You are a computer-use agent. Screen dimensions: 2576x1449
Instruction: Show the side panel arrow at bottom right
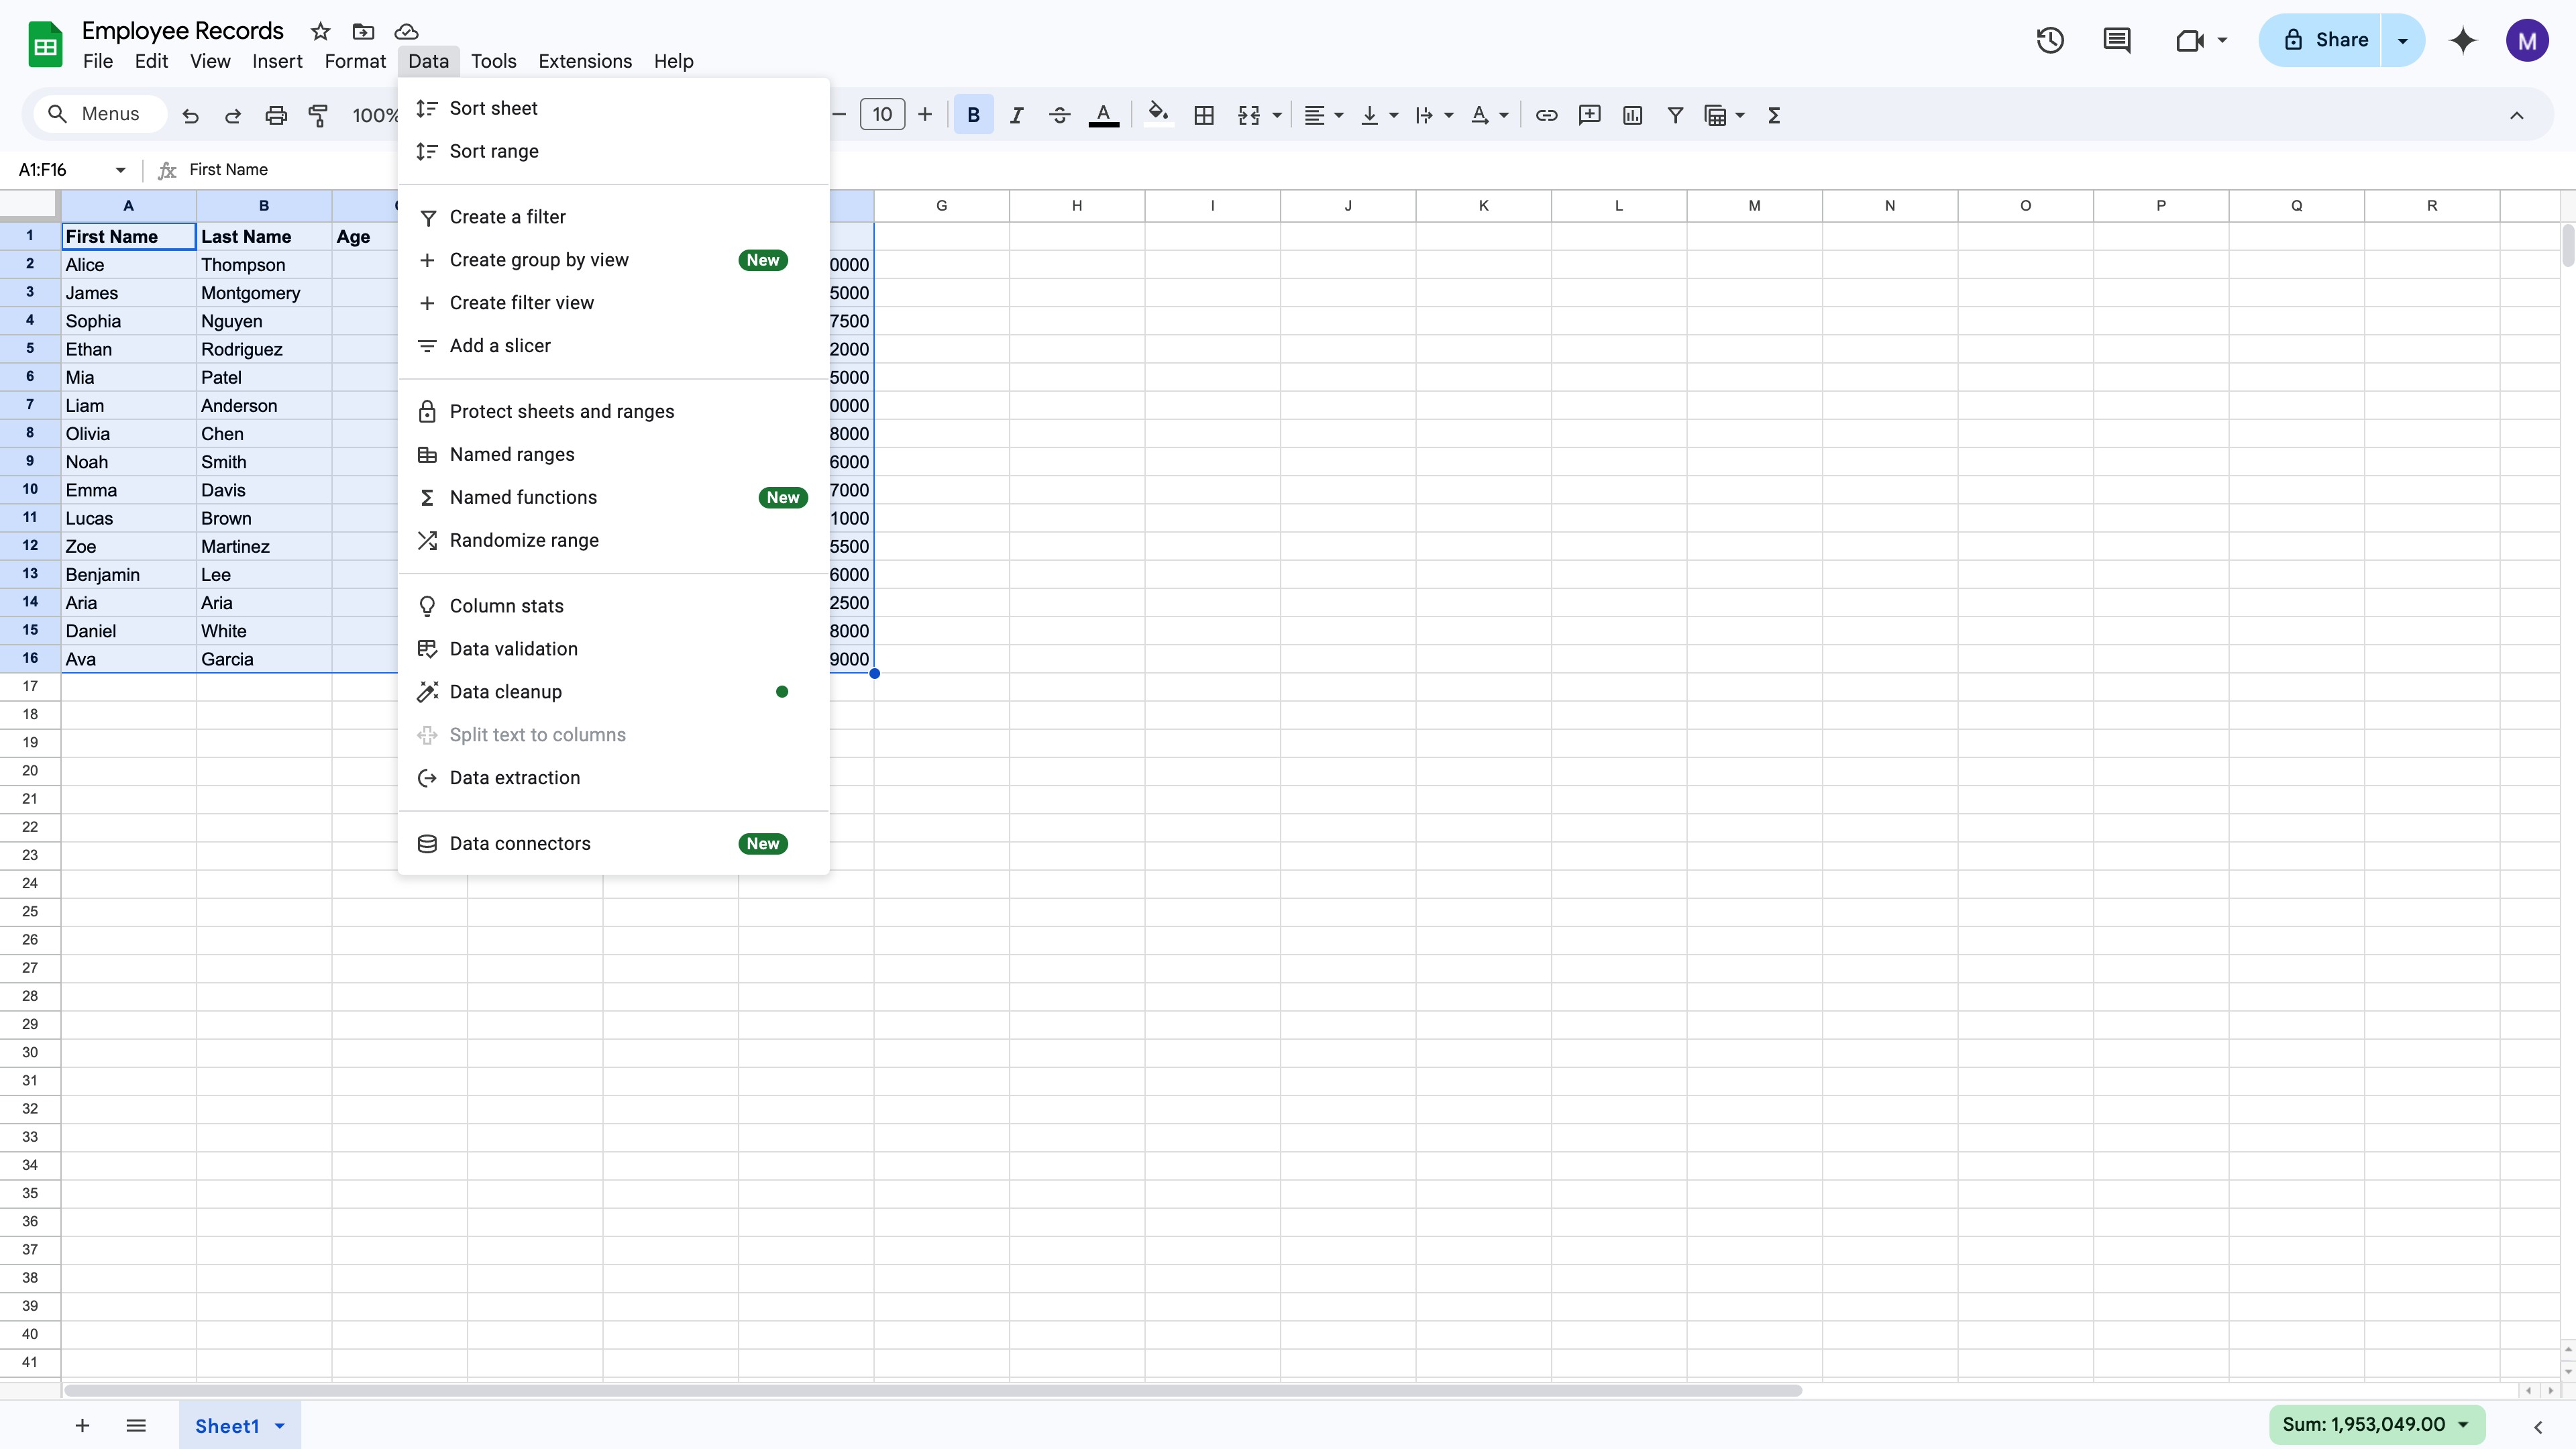pyautogui.click(x=2538, y=1427)
